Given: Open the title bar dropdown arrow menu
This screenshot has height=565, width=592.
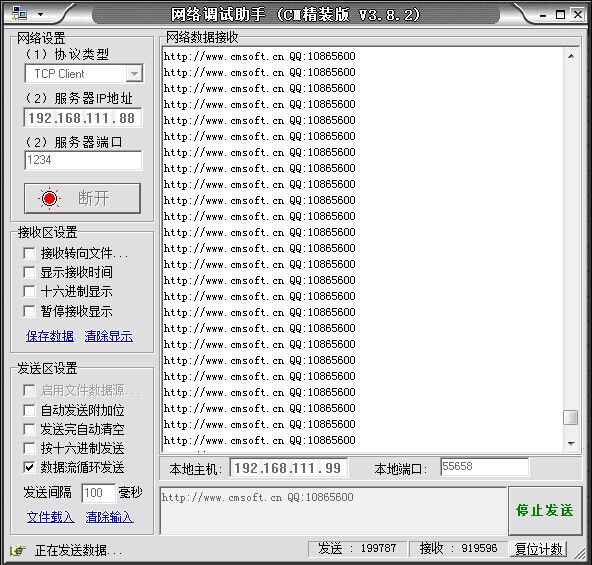Looking at the screenshot, I should pyautogui.click(x=40, y=15).
